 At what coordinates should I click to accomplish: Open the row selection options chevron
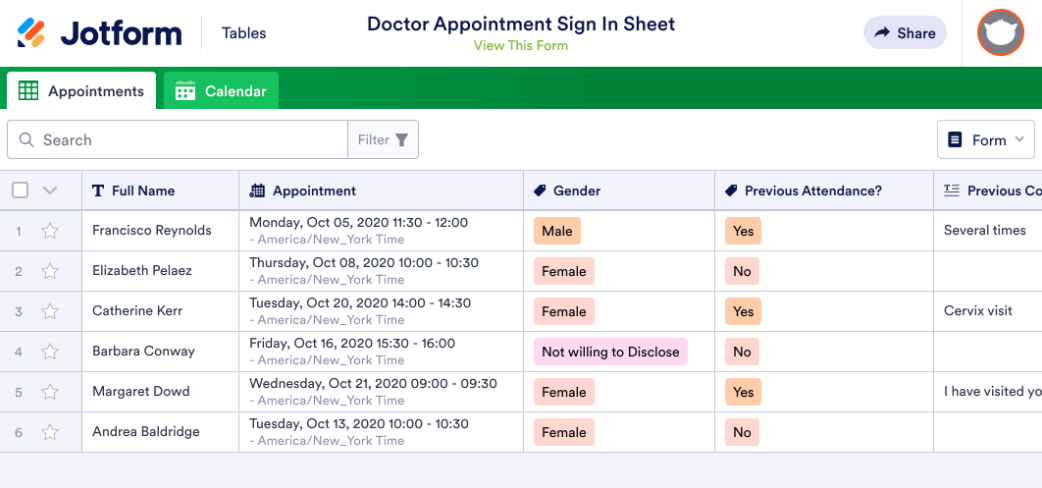[50, 190]
